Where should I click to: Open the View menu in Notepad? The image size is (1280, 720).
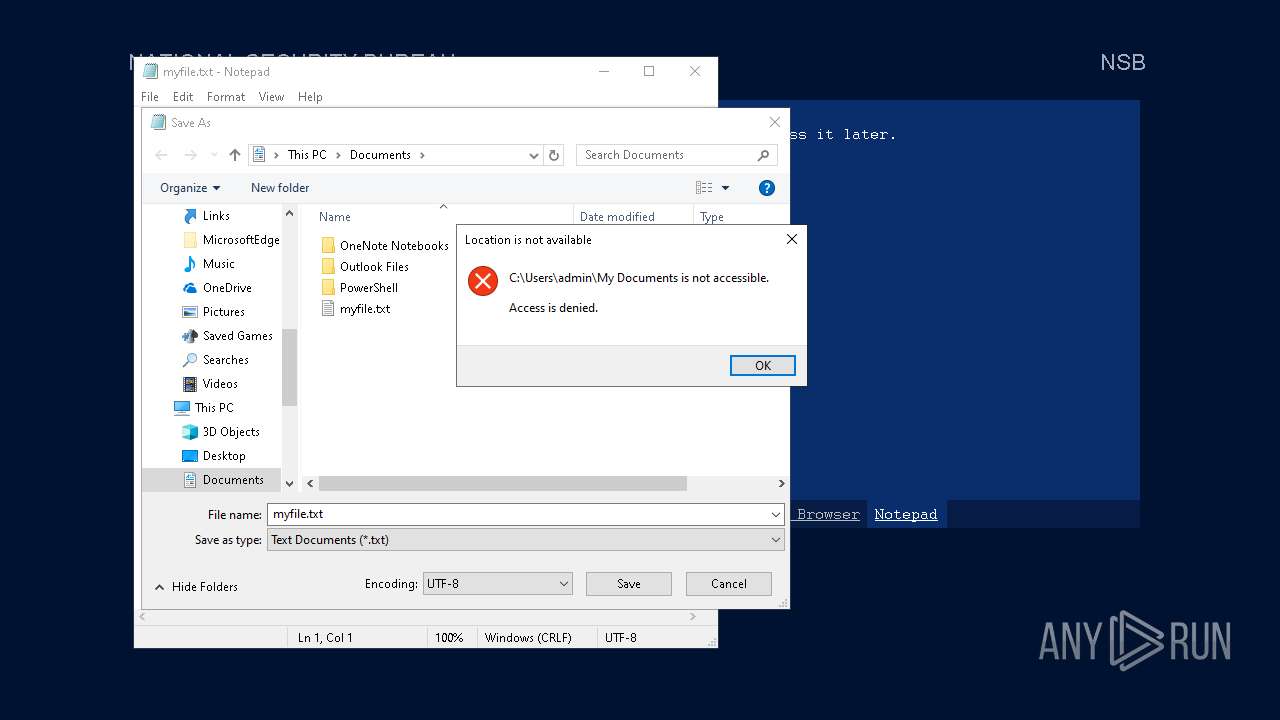[x=271, y=97]
